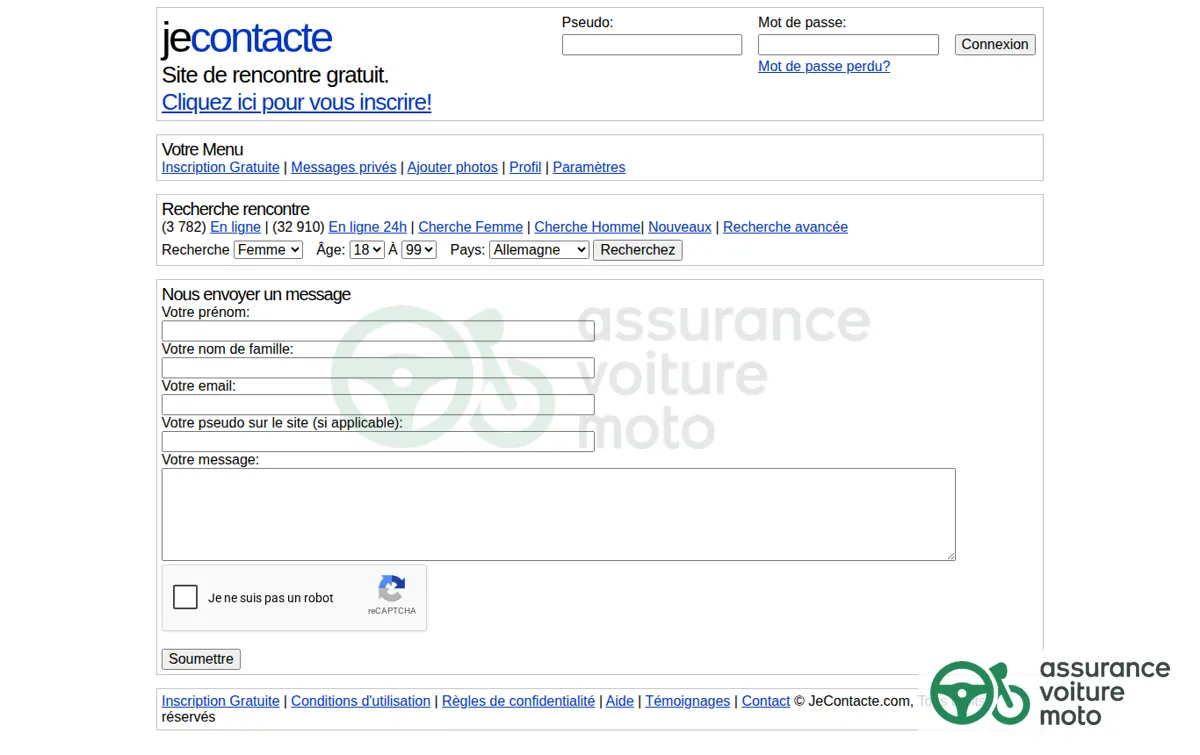Open the 'Mot de passe perdu?' link
Viewport: 1200px width, 755px height.
[x=824, y=66]
